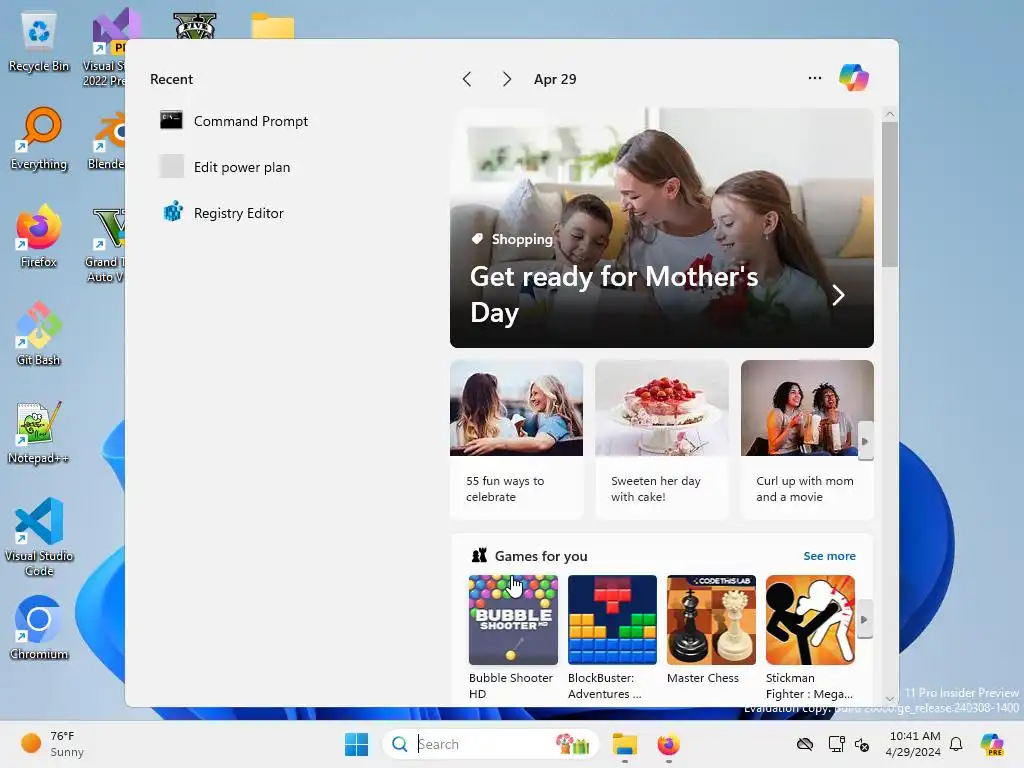This screenshot has height=768, width=1024.
Task: Open the weather widget showing 76°F
Action: [x=54, y=744]
